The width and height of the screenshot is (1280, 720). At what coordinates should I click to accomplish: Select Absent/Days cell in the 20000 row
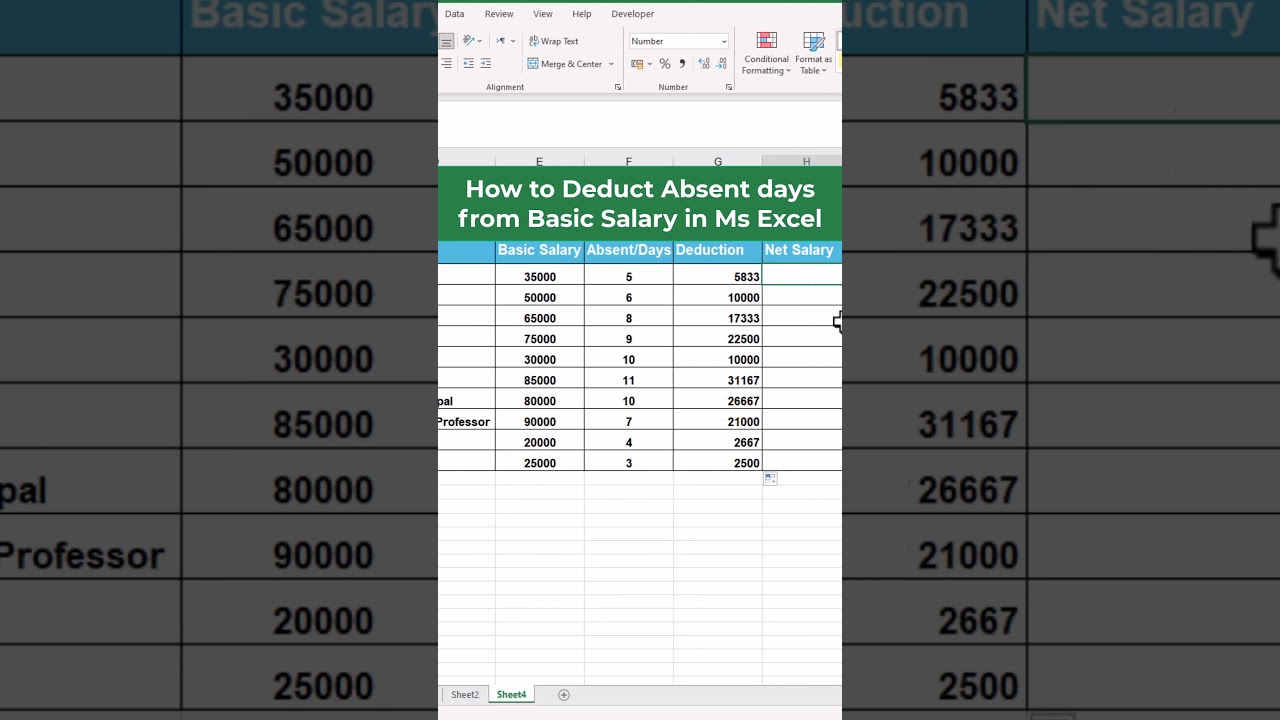628,442
